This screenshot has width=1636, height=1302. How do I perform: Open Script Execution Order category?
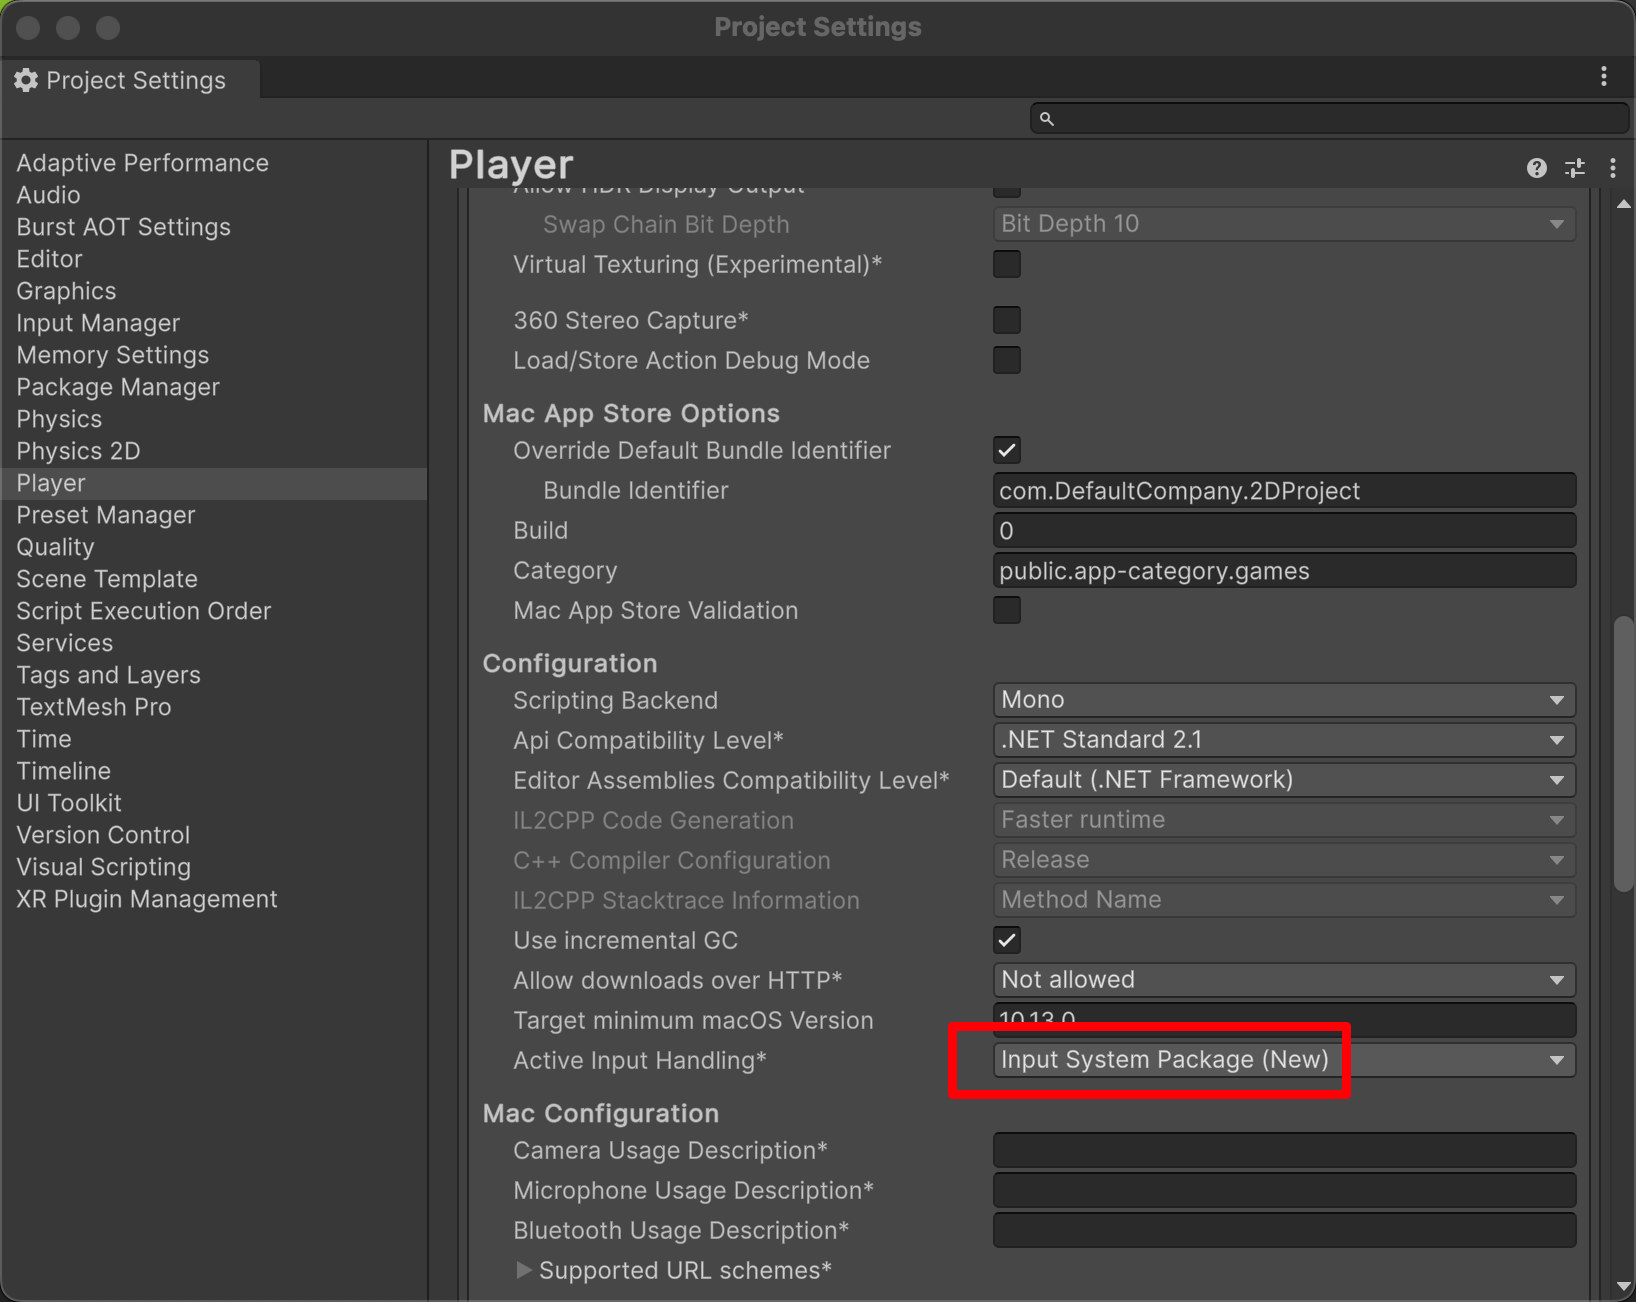(x=144, y=611)
